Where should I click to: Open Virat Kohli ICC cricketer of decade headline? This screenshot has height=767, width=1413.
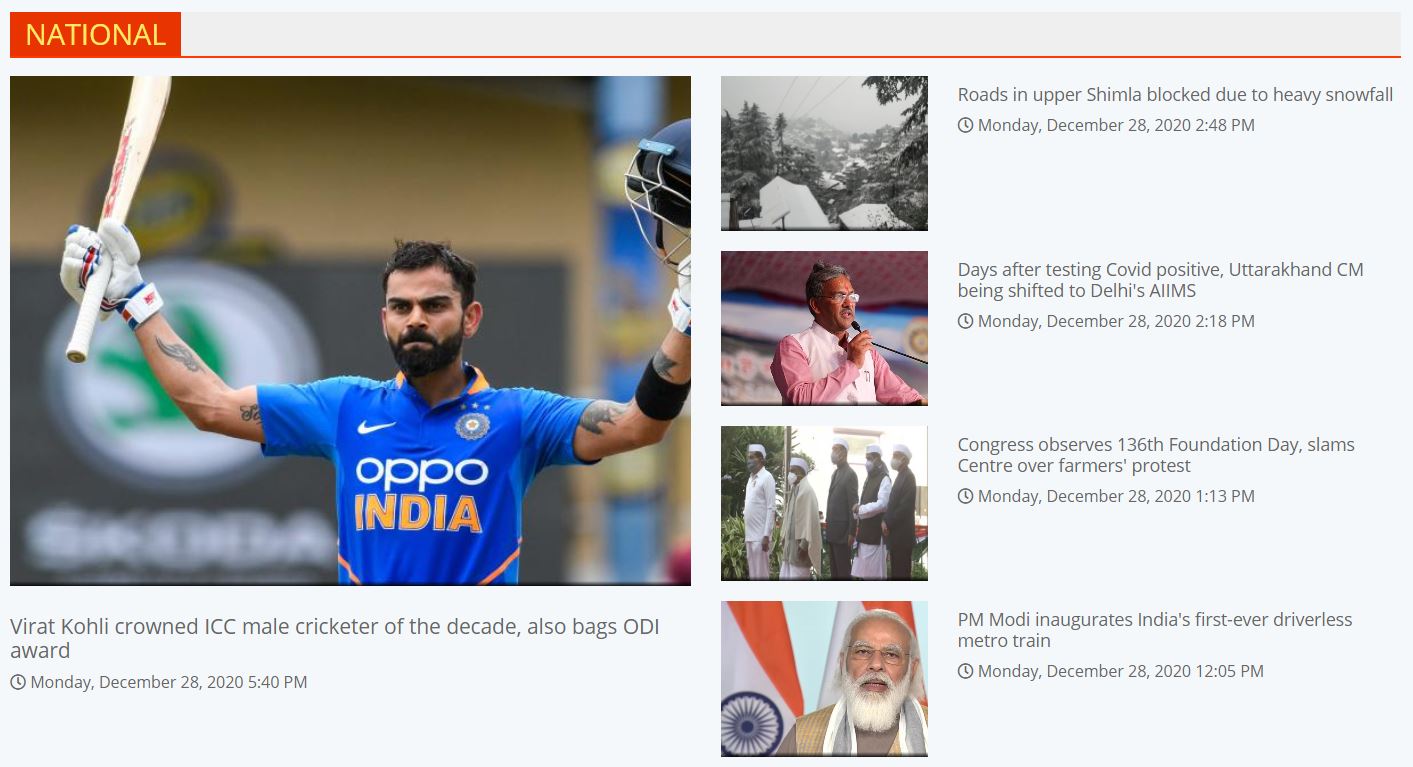point(335,638)
